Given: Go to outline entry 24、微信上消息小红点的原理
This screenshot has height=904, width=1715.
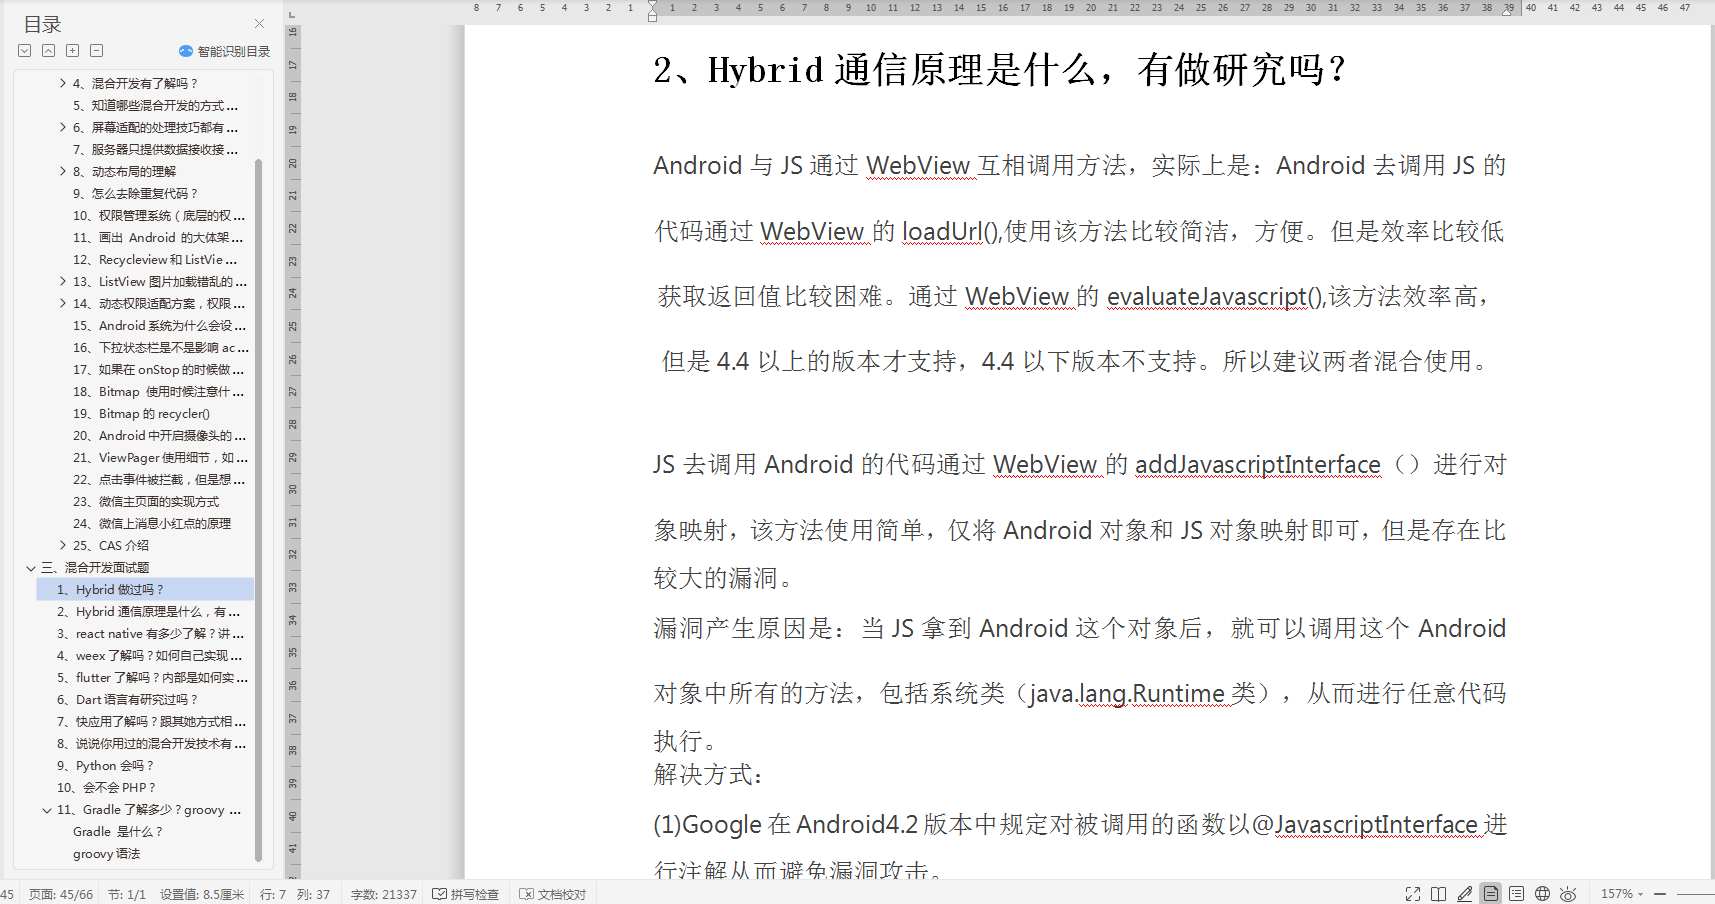Looking at the screenshot, I should click(152, 524).
